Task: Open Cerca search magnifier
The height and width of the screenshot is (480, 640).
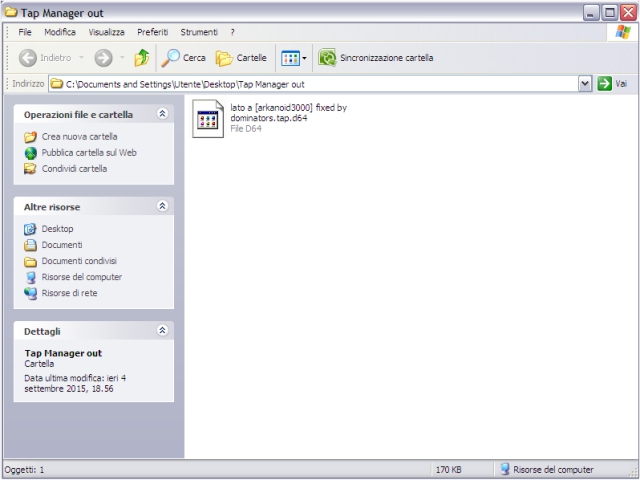Action: coord(170,58)
